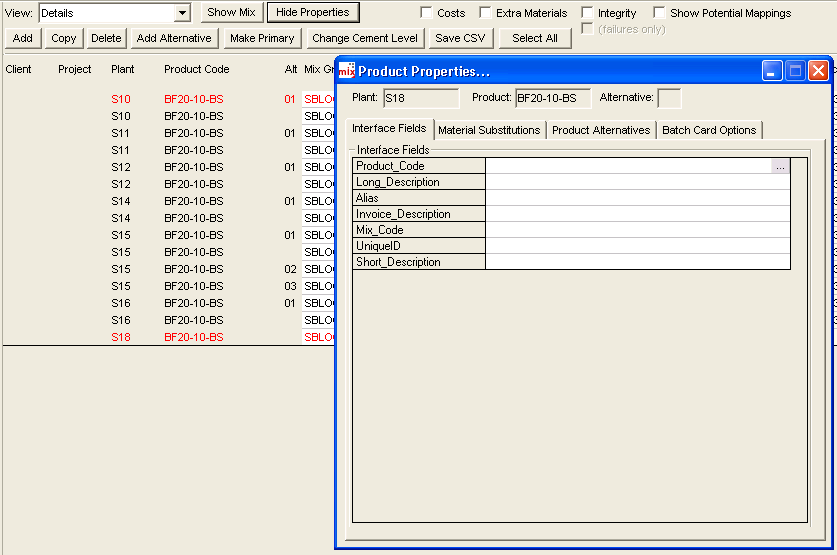This screenshot has width=837, height=555.
Task: Open the View dropdown list
Action: pyautogui.click(x=182, y=13)
